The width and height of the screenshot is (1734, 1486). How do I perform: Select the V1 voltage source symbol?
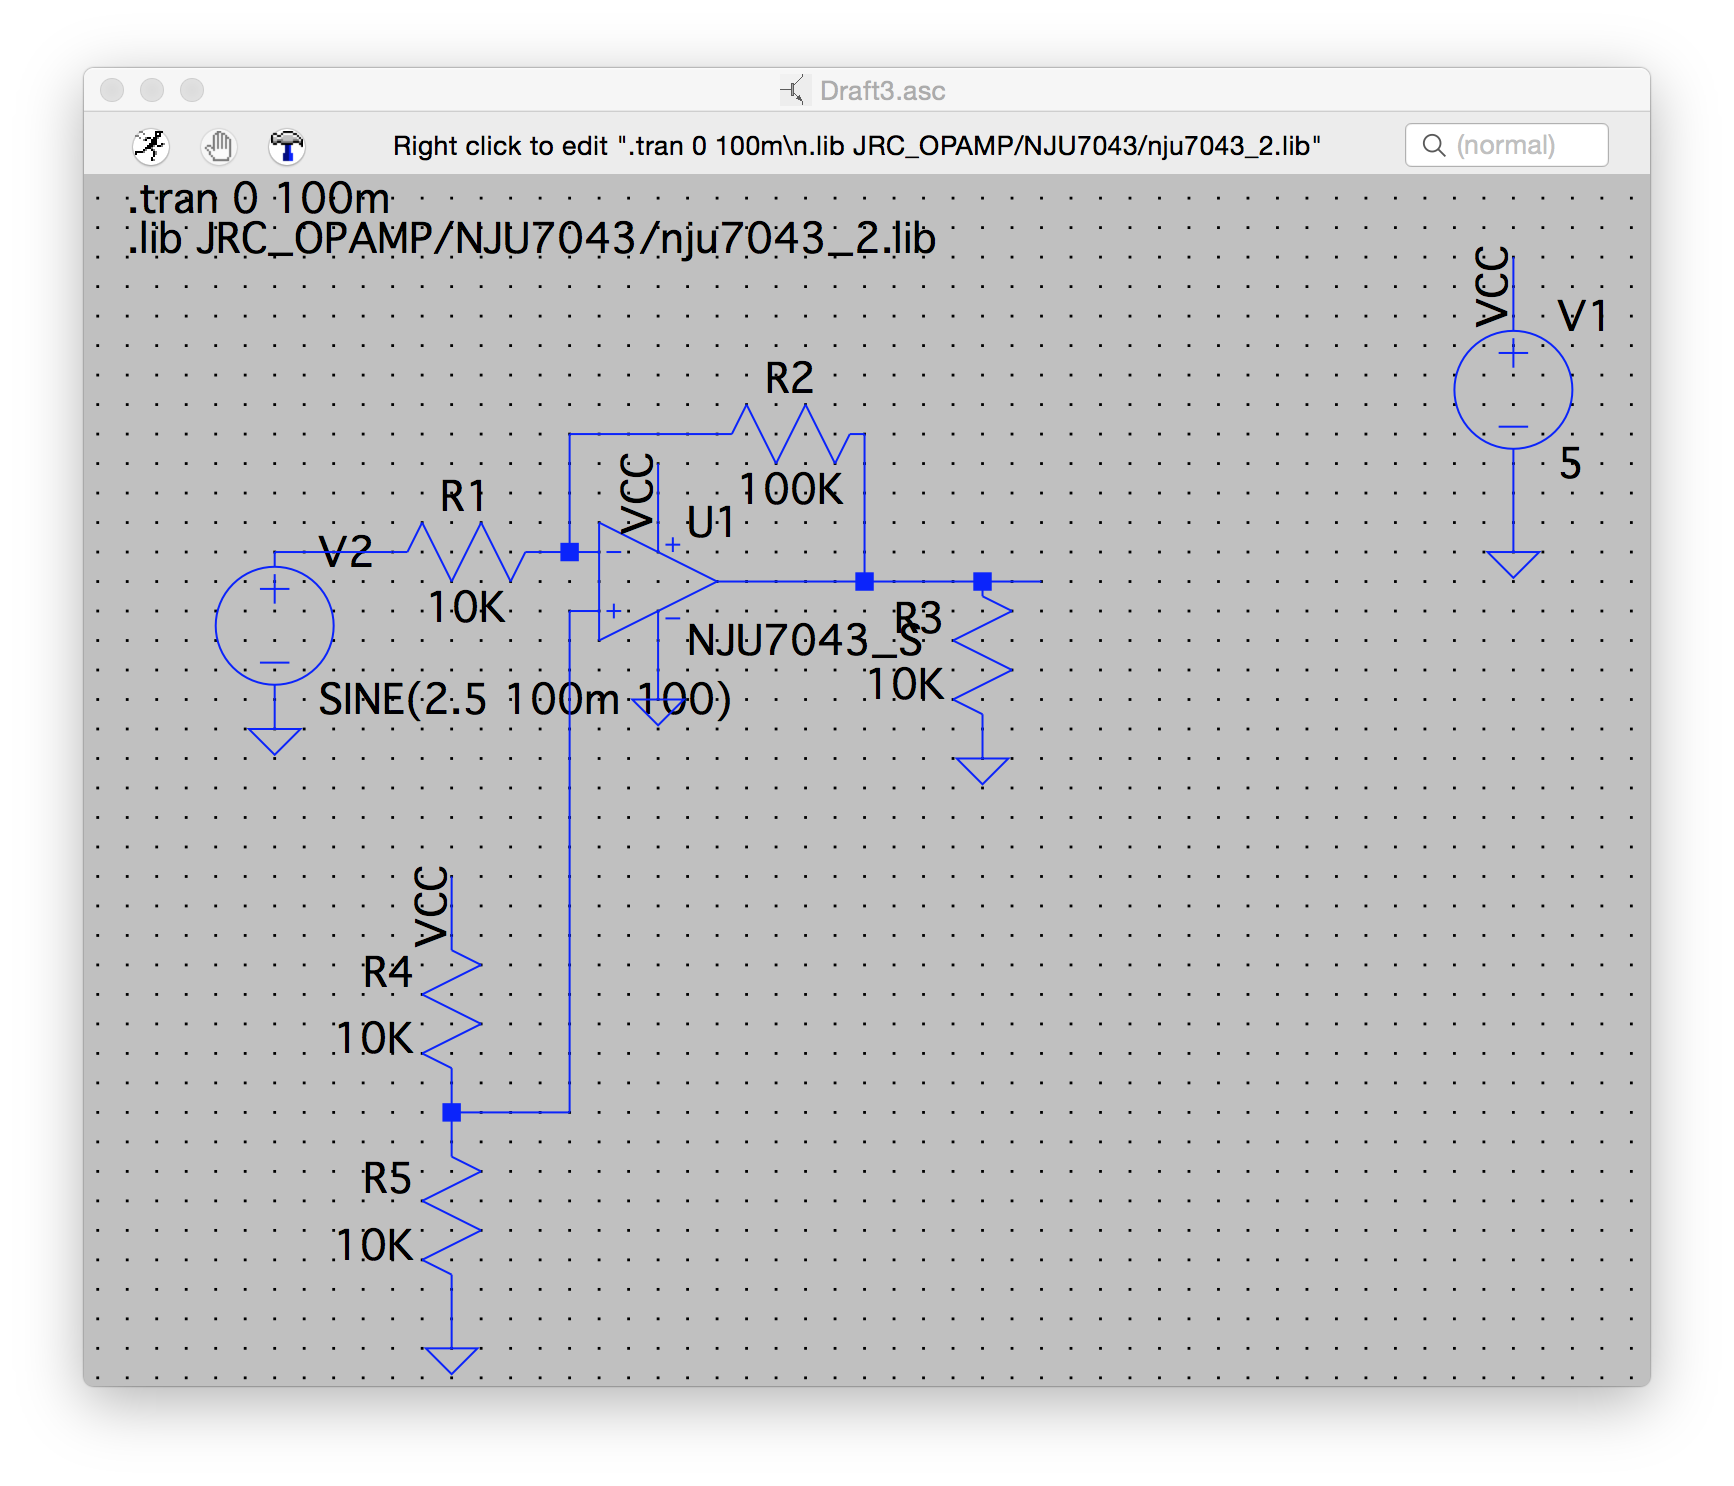[1512, 390]
